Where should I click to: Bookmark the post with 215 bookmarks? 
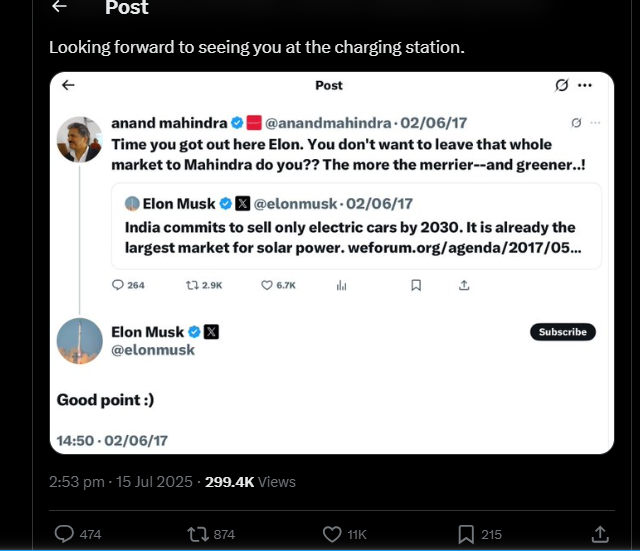point(466,534)
